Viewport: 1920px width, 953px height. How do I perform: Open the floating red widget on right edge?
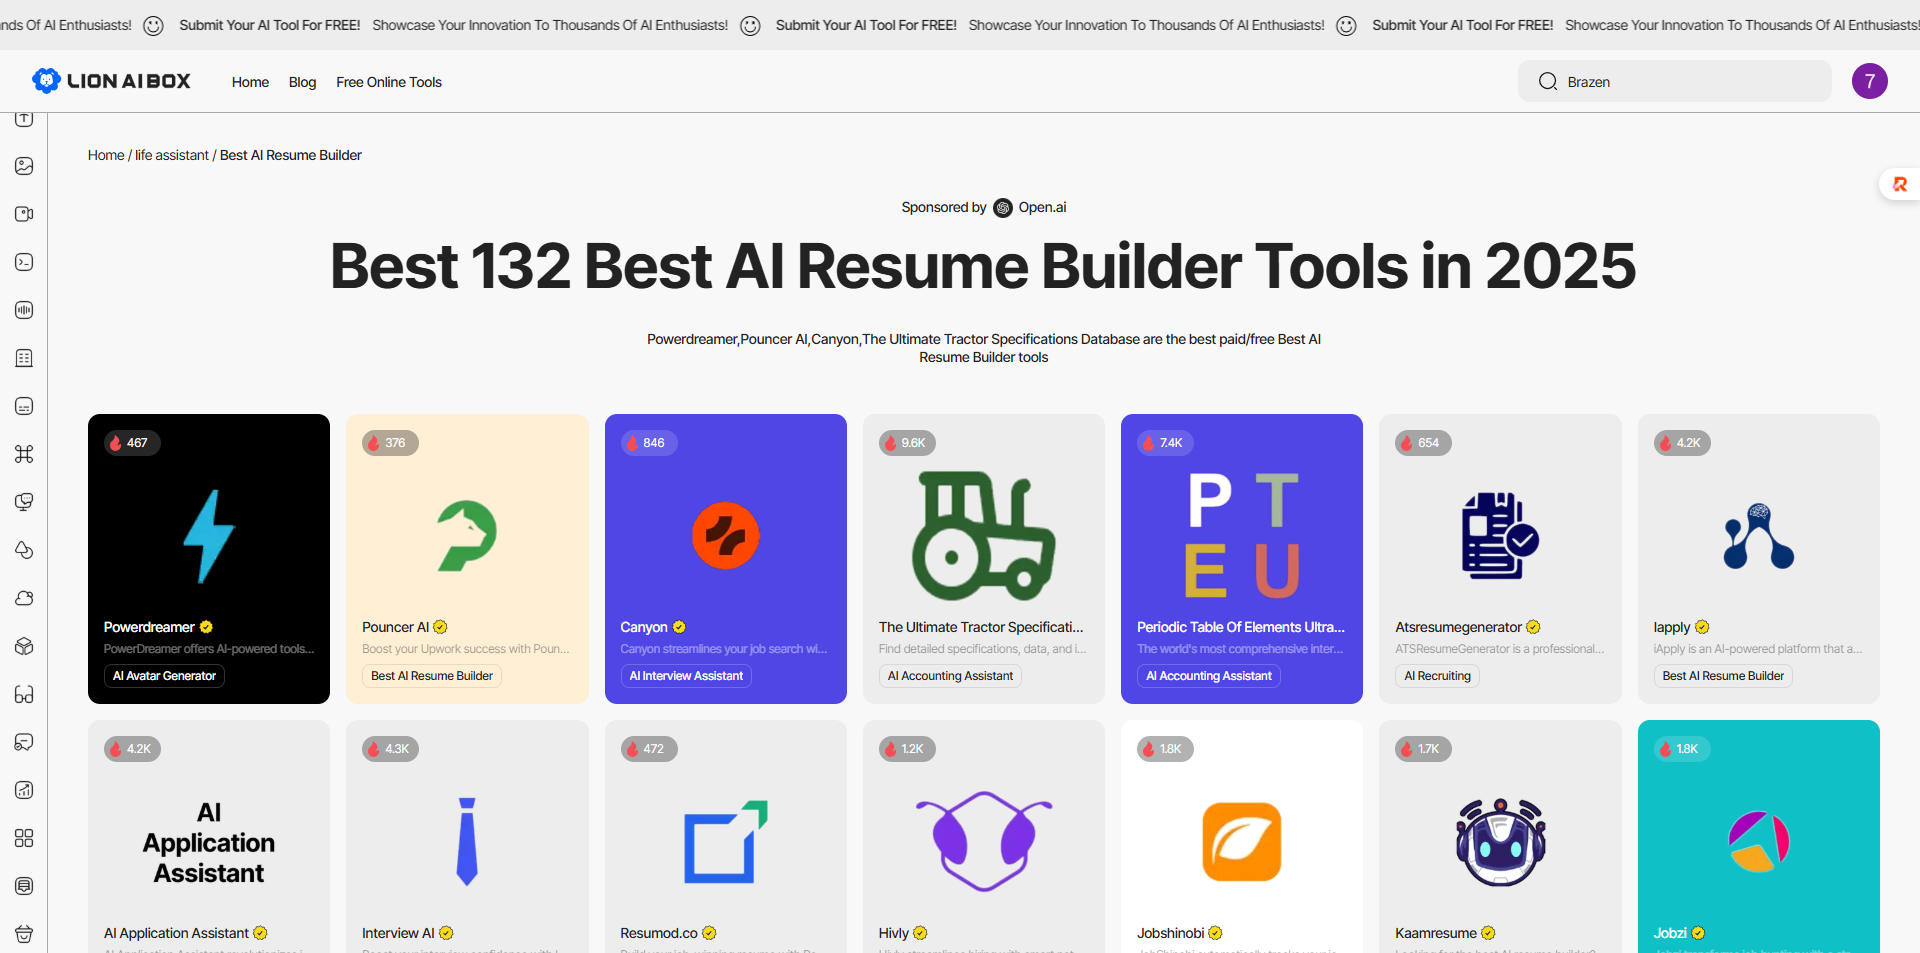tap(1899, 184)
